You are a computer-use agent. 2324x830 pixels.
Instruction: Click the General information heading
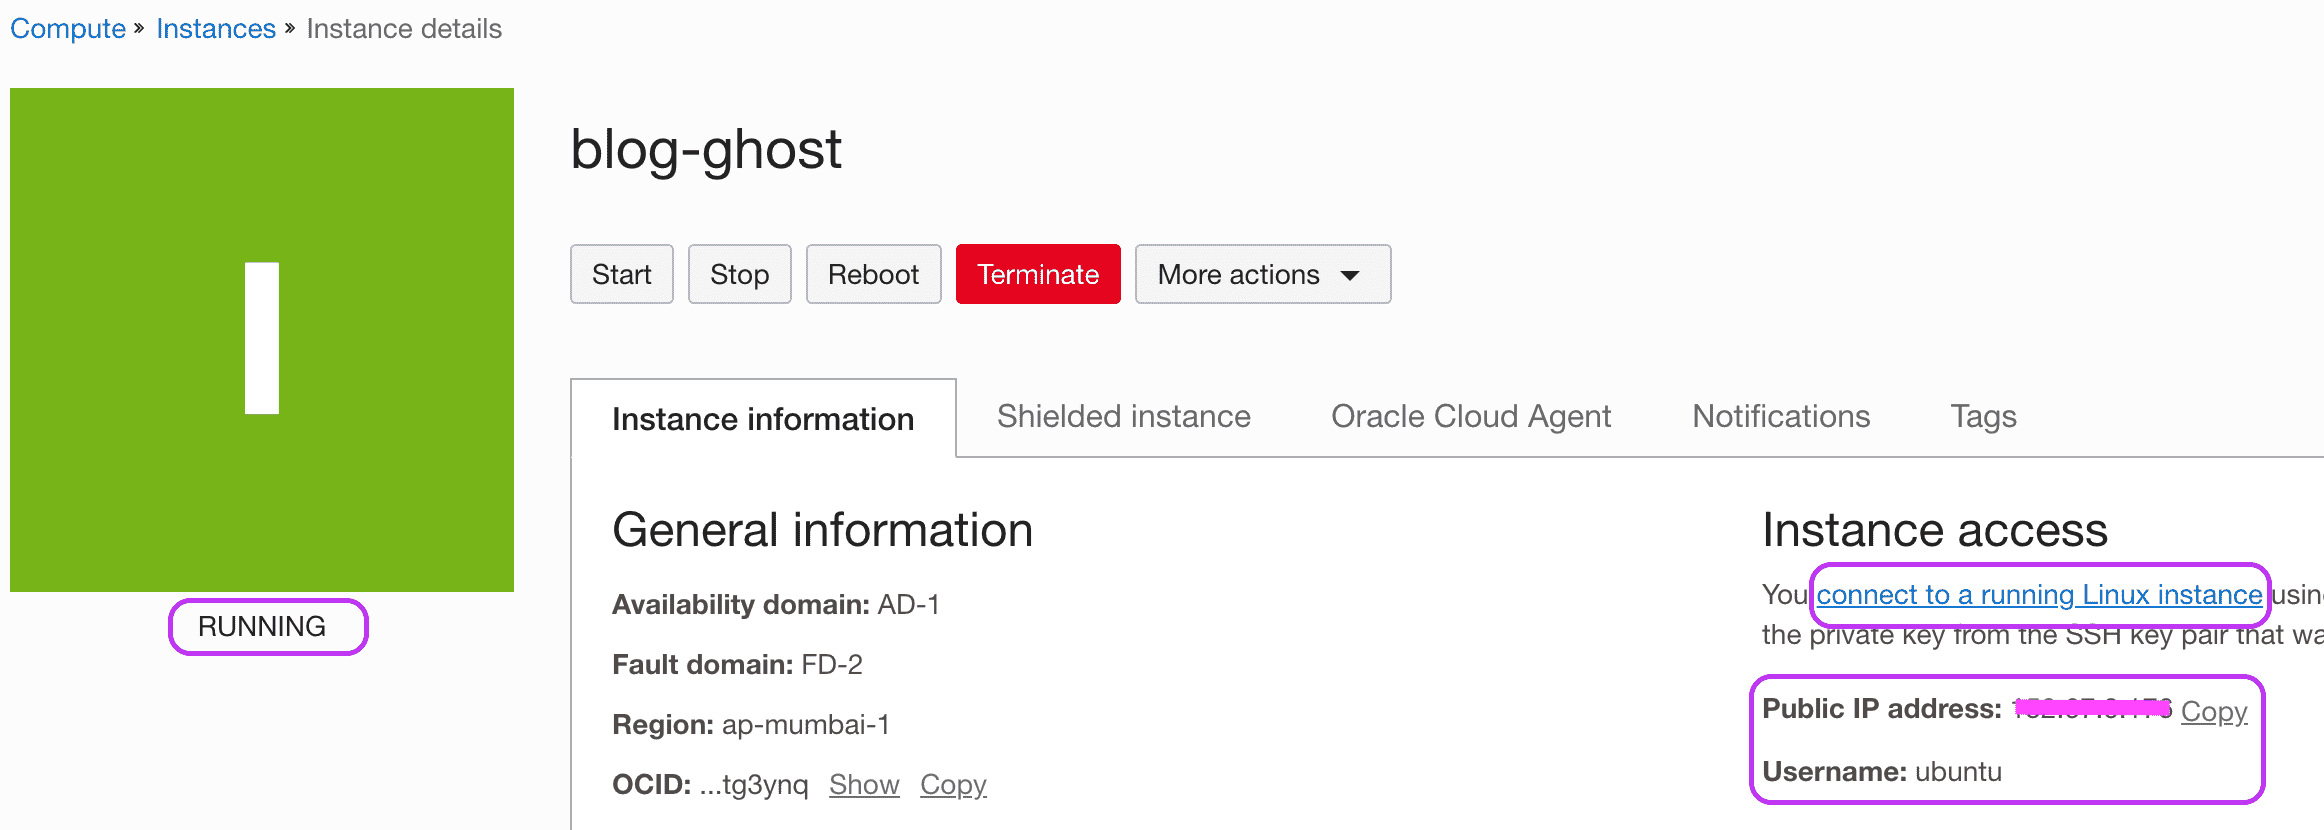point(822,530)
